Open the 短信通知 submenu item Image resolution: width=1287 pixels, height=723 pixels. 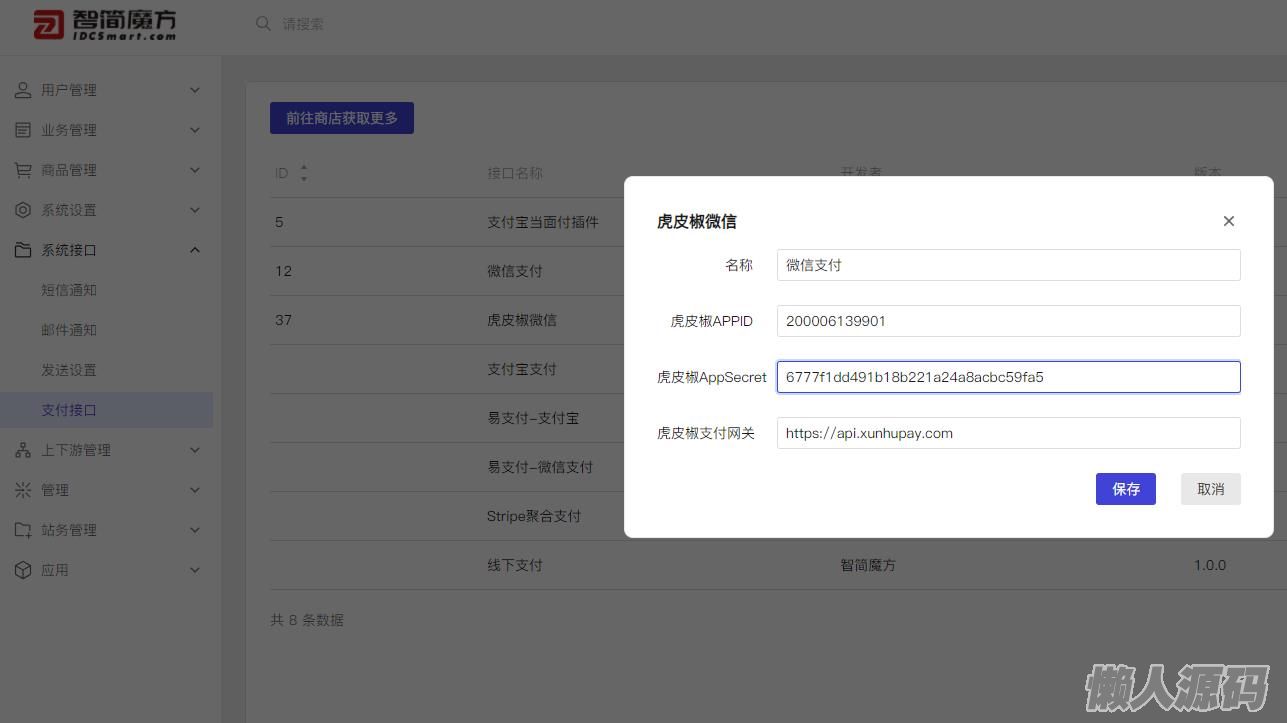pyautogui.click(x=69, y=290)
